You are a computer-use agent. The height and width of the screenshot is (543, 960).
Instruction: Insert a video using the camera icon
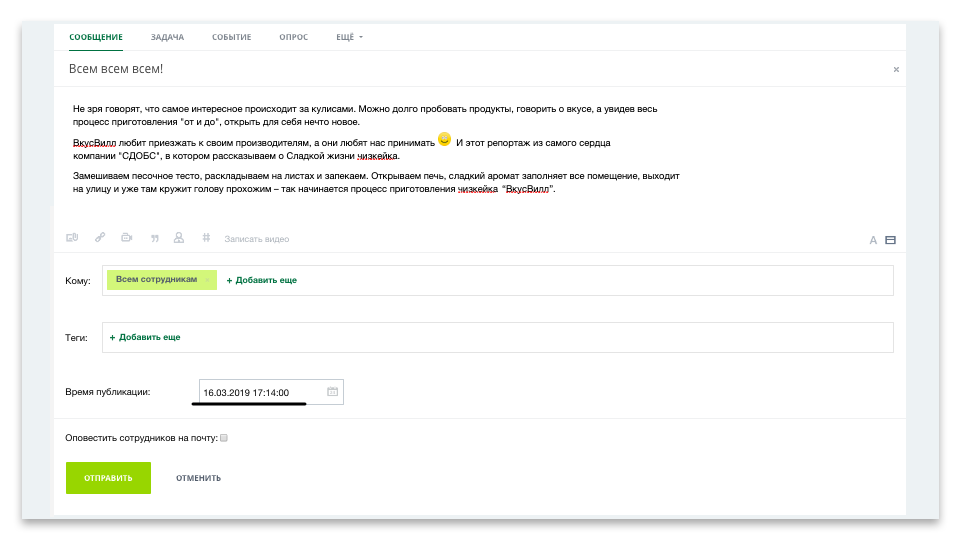[x=127, y=238]
